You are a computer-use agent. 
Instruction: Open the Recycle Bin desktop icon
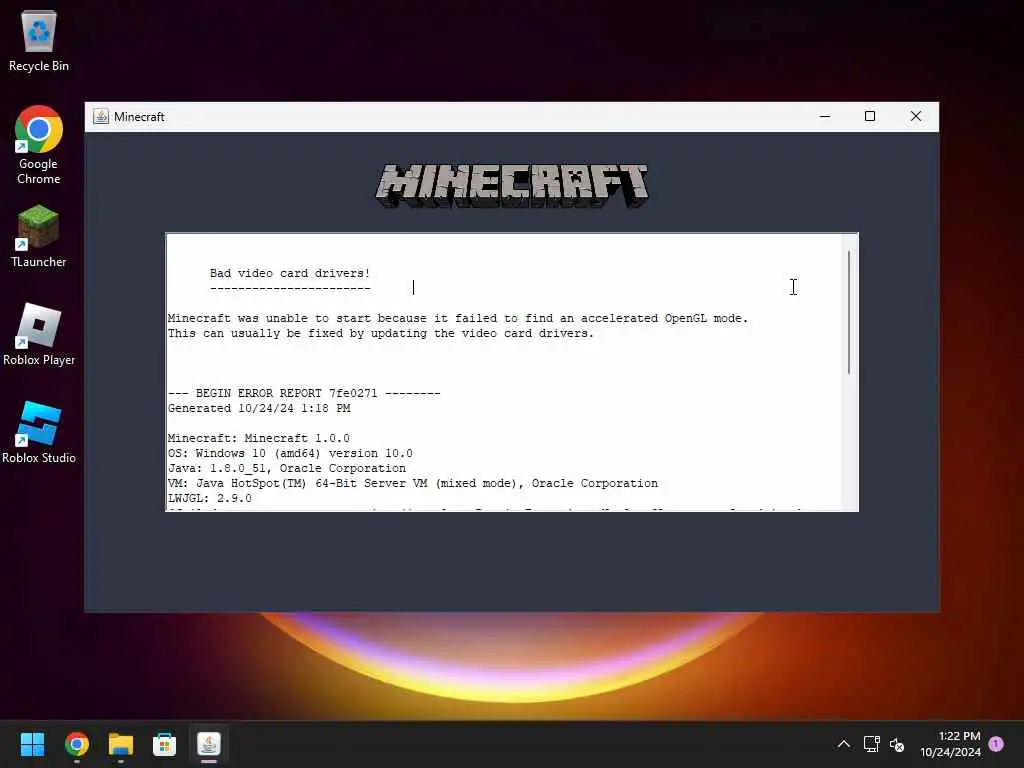click(39, 40)
